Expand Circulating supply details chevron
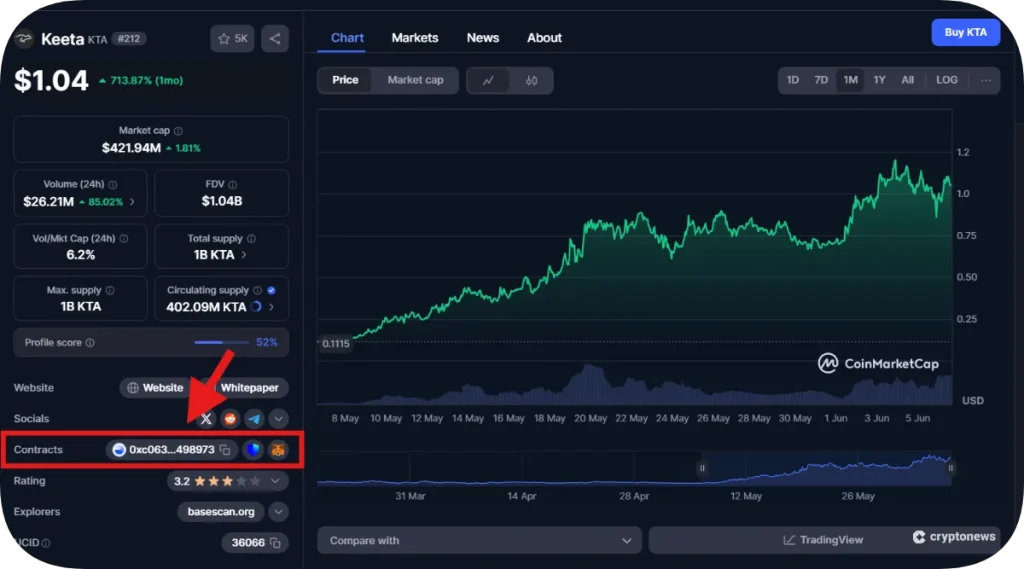This screenshot has width=1024, height=569. point(271,306)
